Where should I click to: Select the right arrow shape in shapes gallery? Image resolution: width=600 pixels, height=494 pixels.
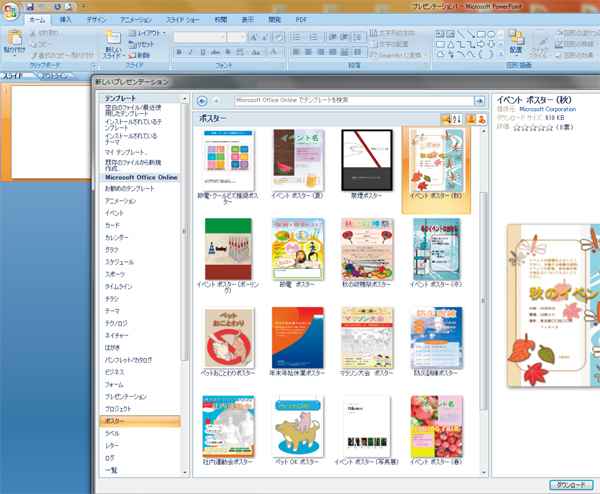(x=481, y=44)
